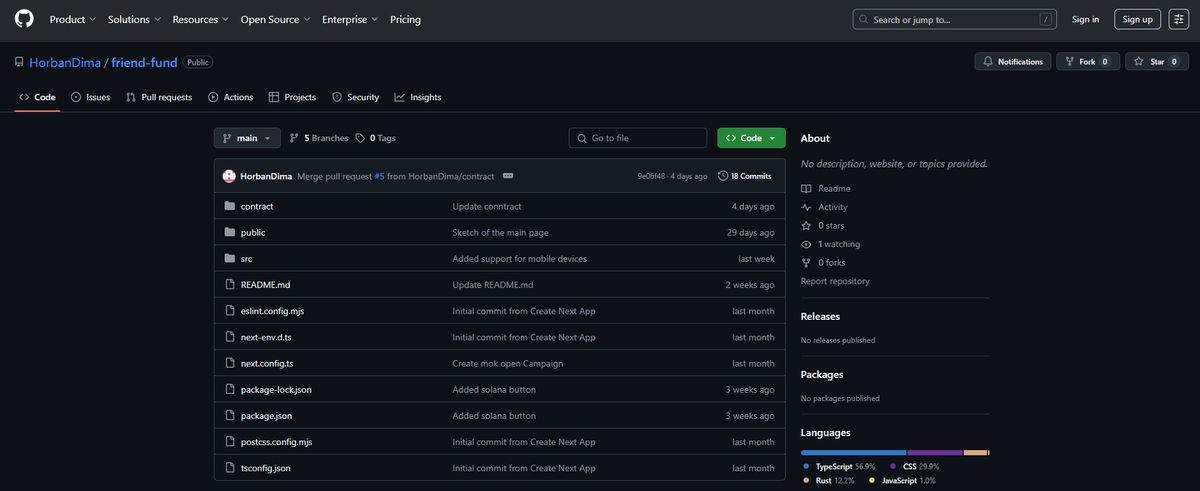Open the Resources dropdown

pos(201,19)
